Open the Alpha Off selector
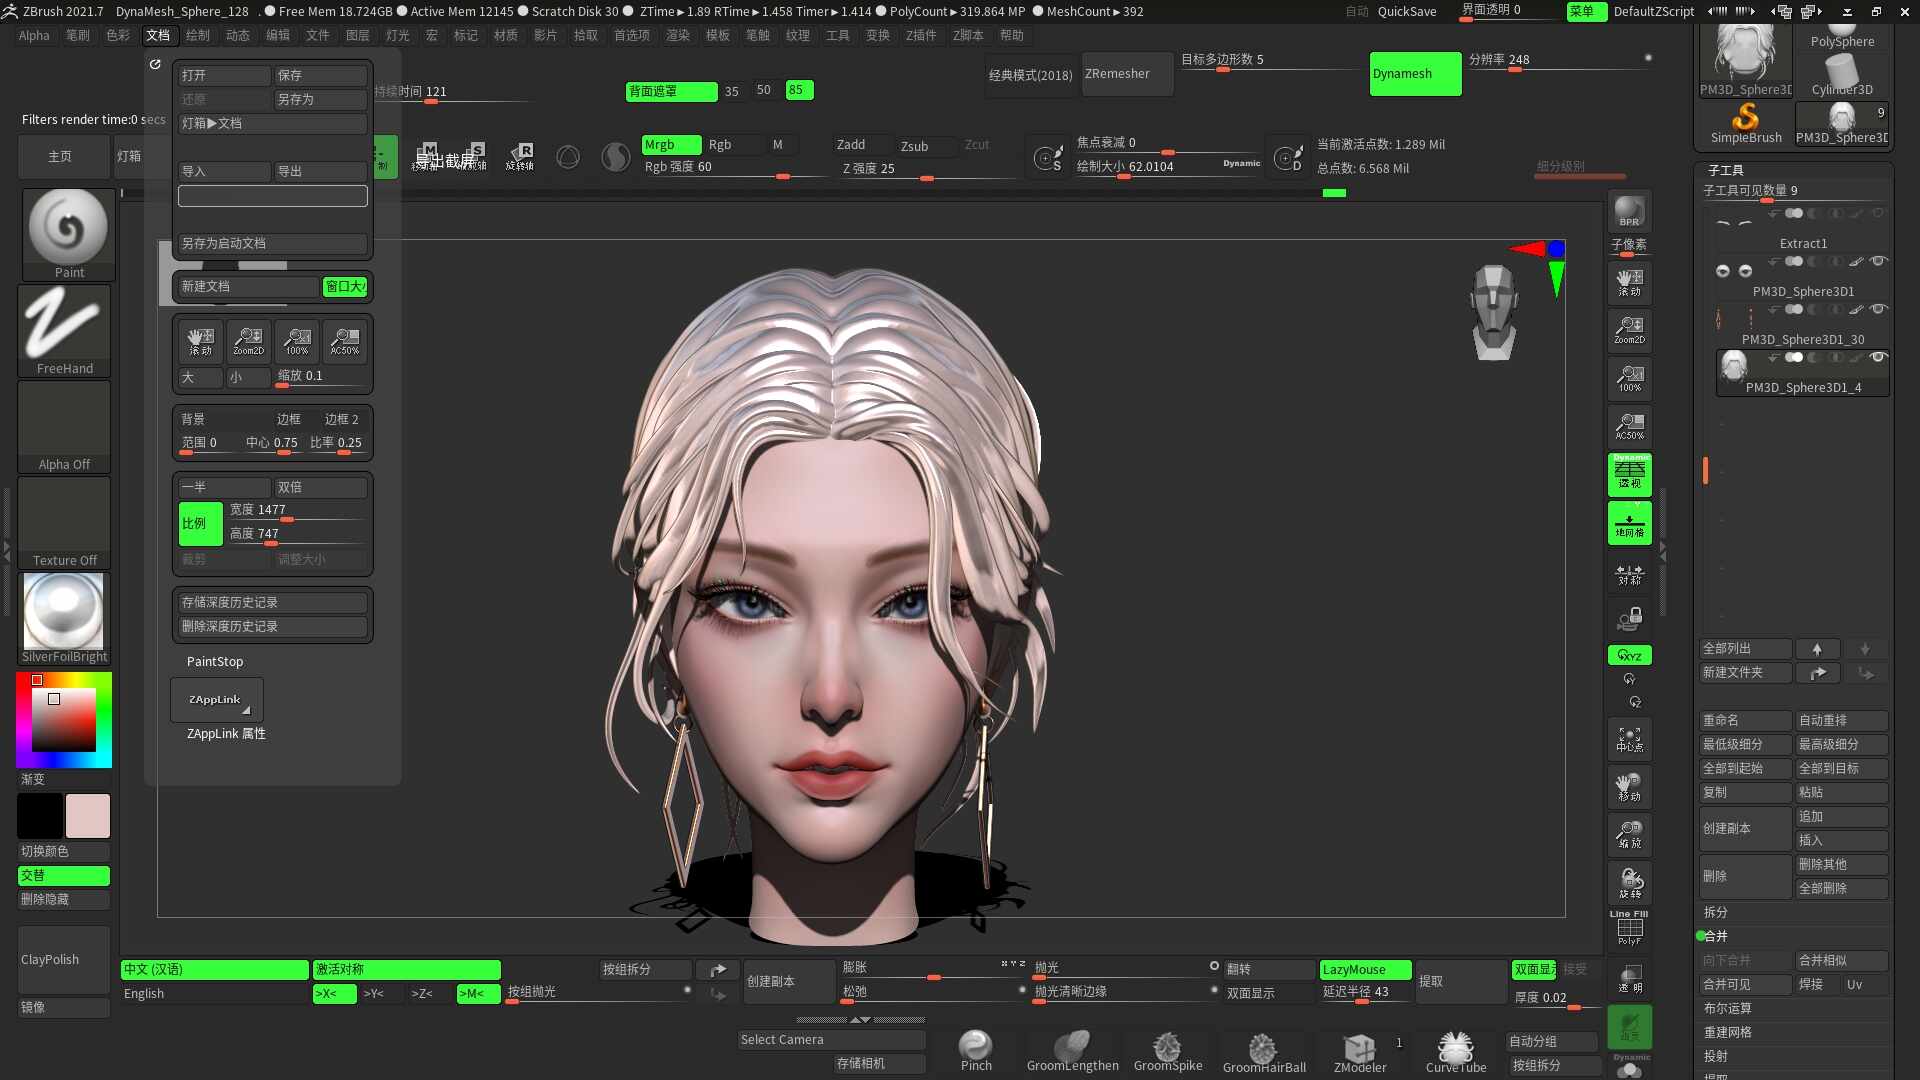This screenshot has width=1920, height=1080. point(64,426)
